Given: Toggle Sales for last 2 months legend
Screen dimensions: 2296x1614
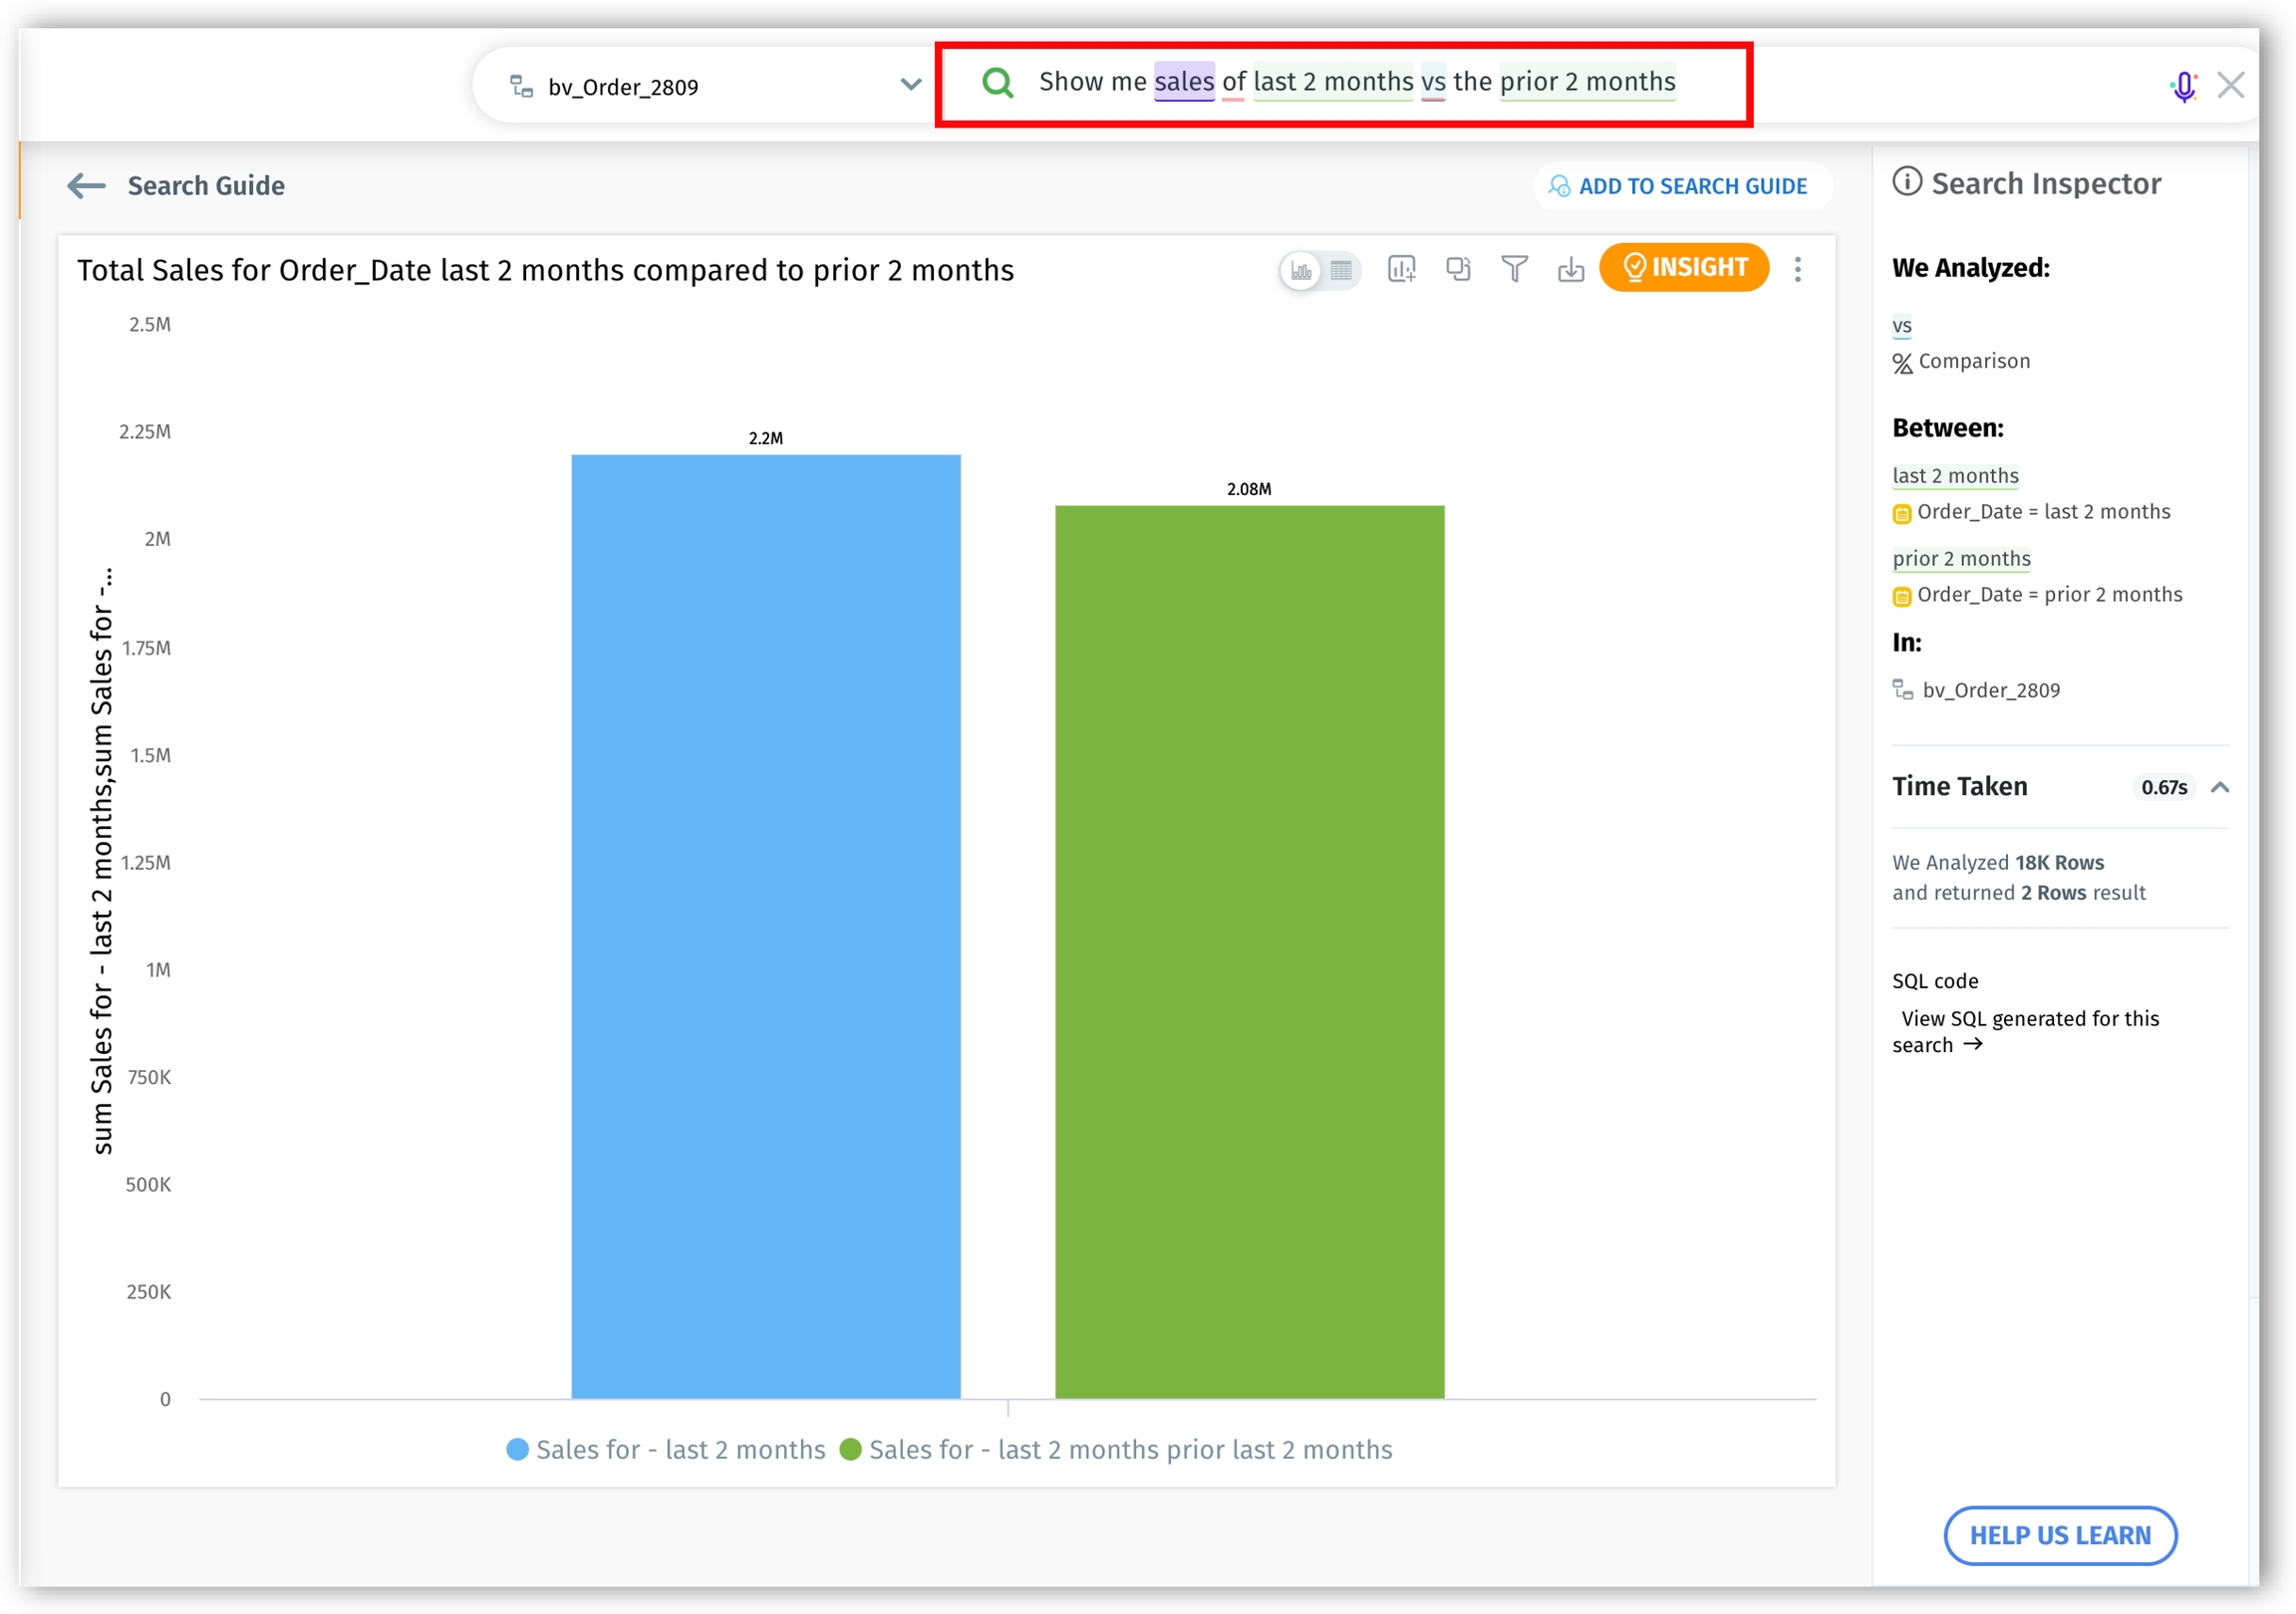Looking at the screenshot, I should pos(666,1449).
